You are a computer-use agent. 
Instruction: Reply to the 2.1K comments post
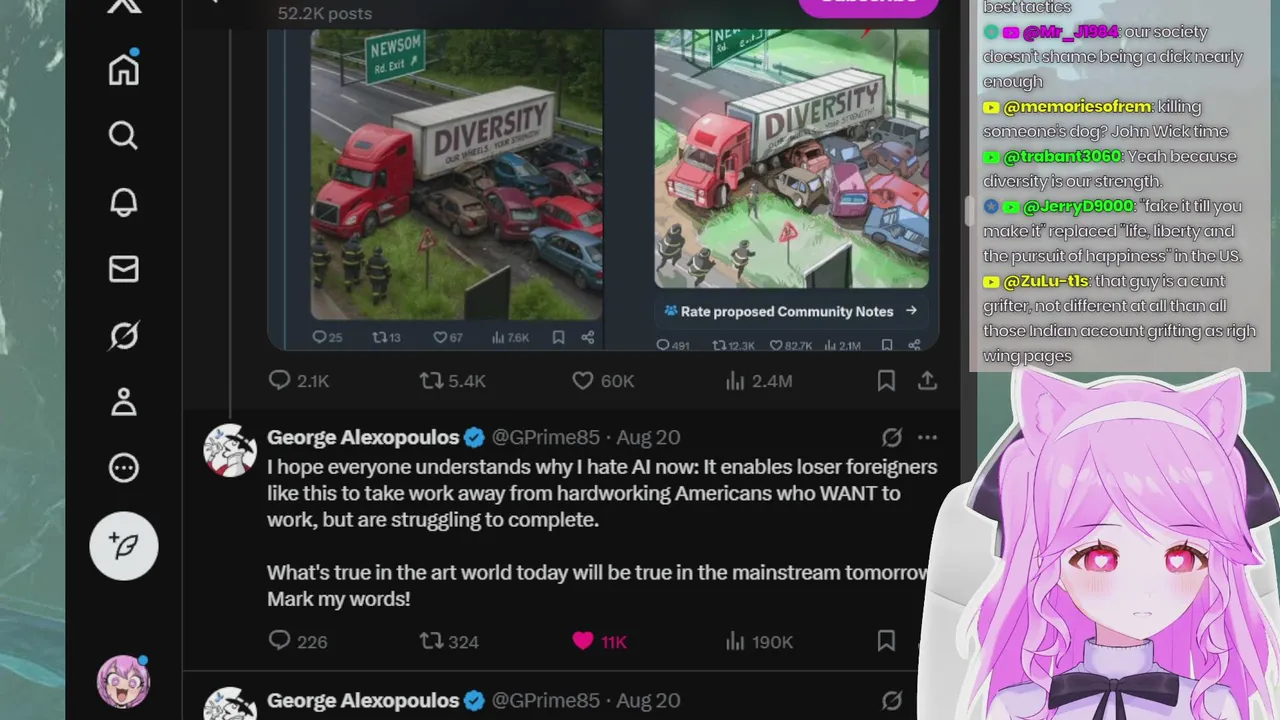point(299,381)
